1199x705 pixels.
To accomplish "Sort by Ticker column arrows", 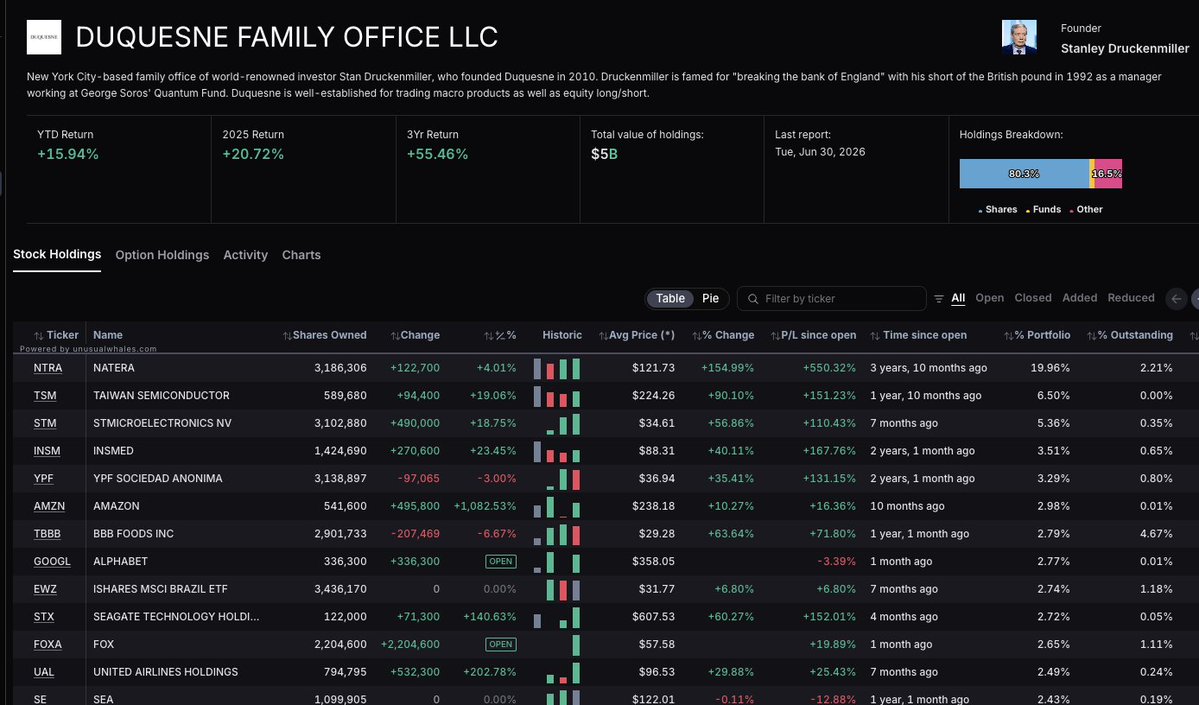I will (x=38, y=336).
